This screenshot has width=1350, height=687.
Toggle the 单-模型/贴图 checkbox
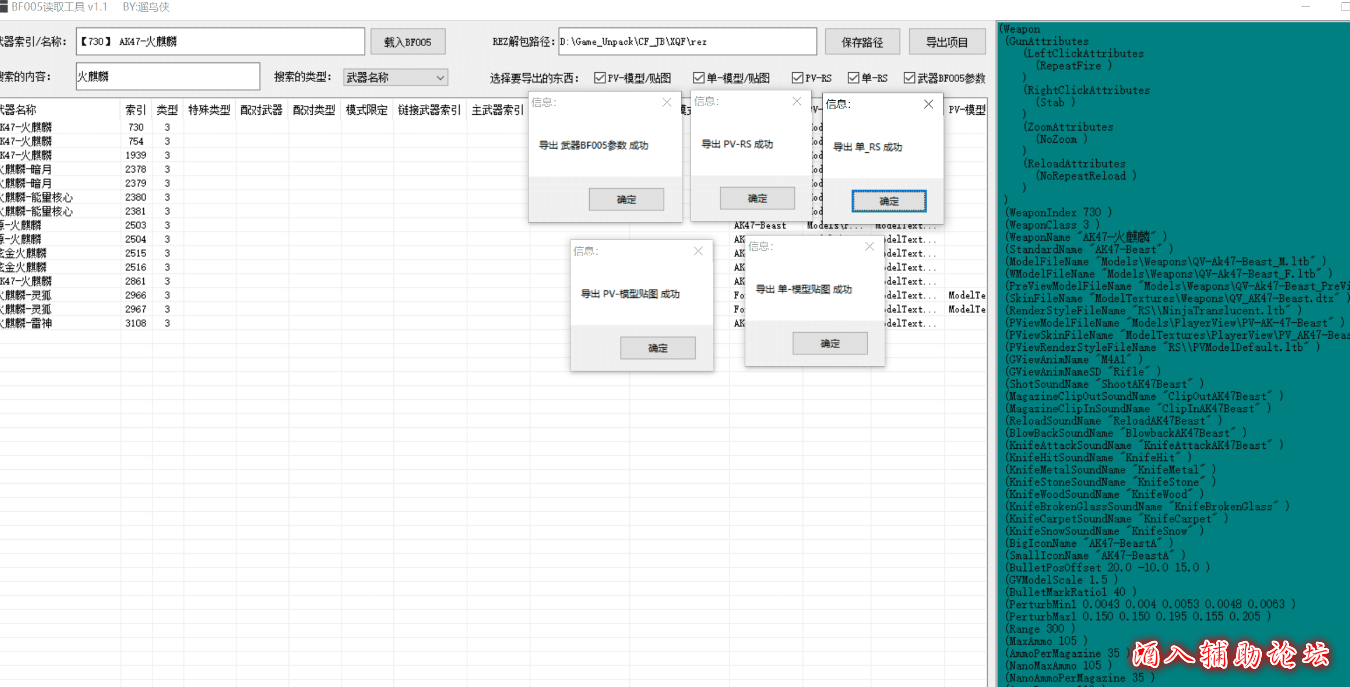[x=699, y=78]
